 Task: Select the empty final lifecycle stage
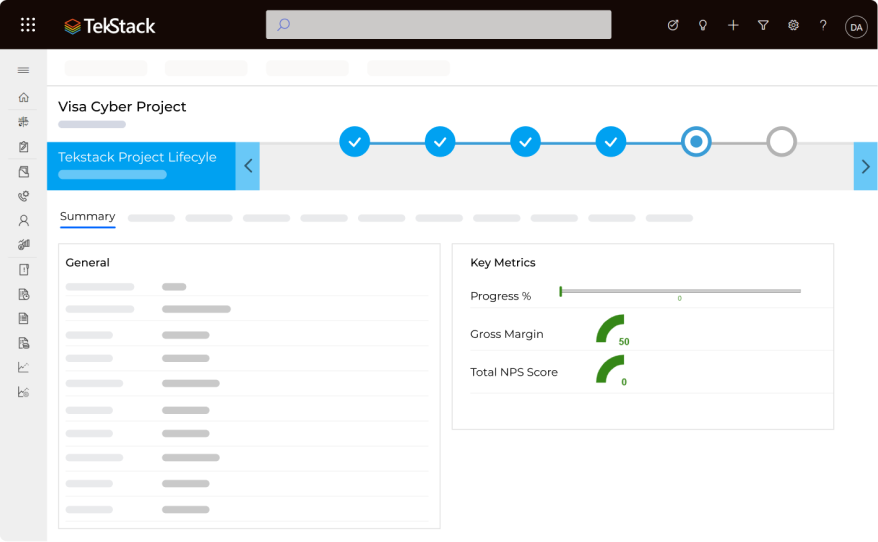coord(782,142)
